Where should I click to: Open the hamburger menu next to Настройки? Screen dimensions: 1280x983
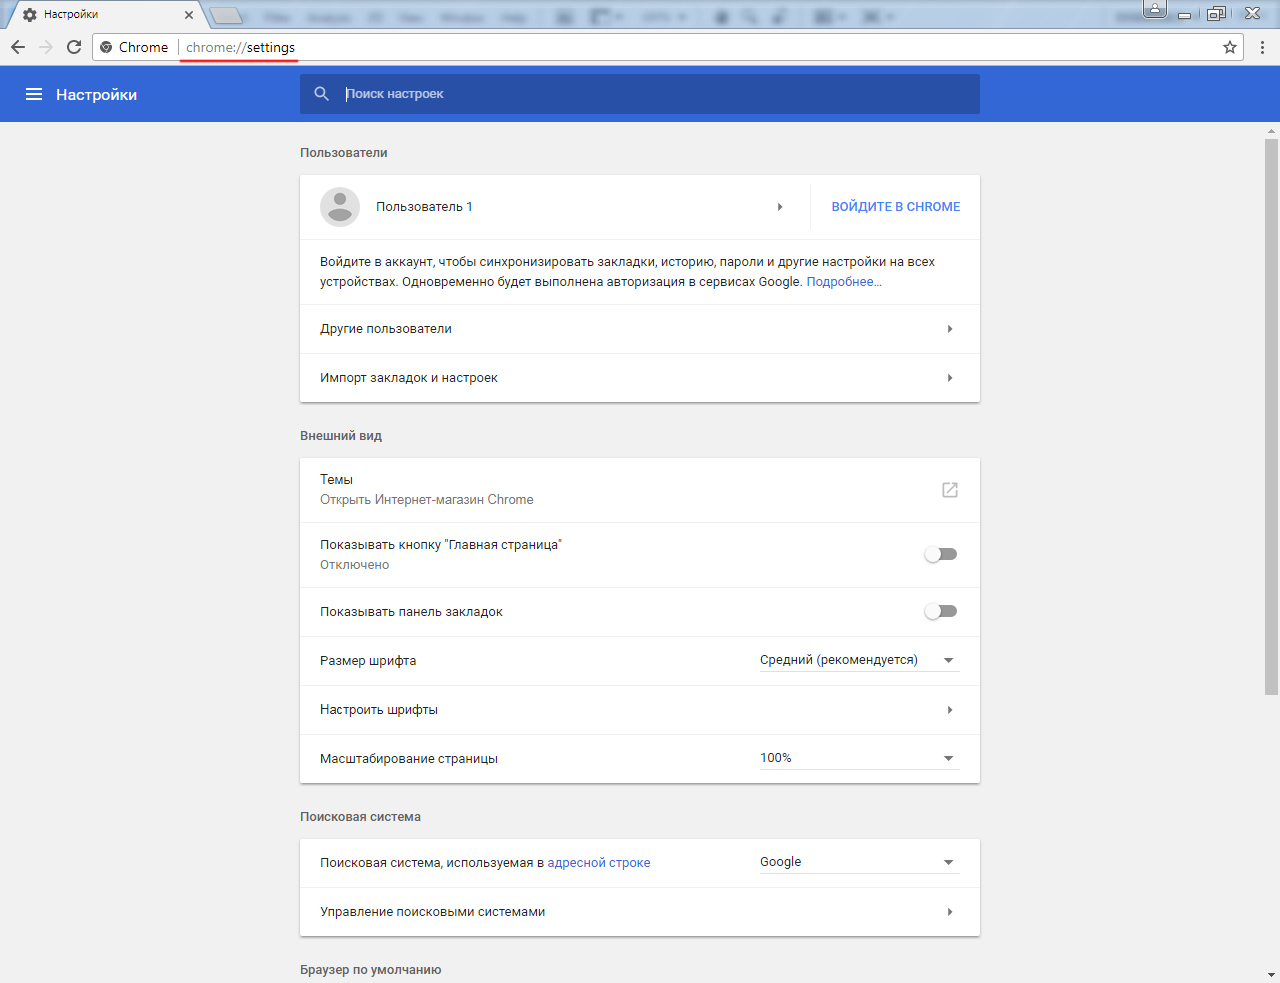34,94
